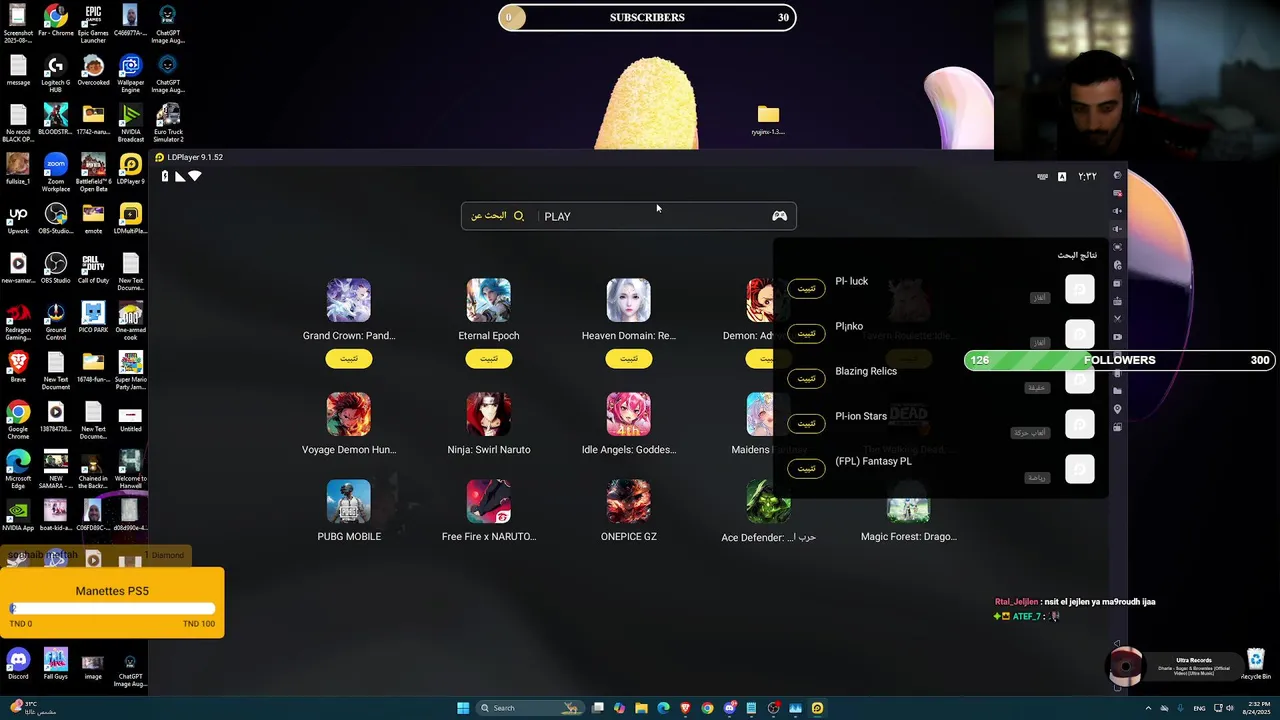Image resolution: width=1280 pixels, height=720 pixels.
Task: Open Fall Guys desktop shortcut
Action: [x=55, y=664]
